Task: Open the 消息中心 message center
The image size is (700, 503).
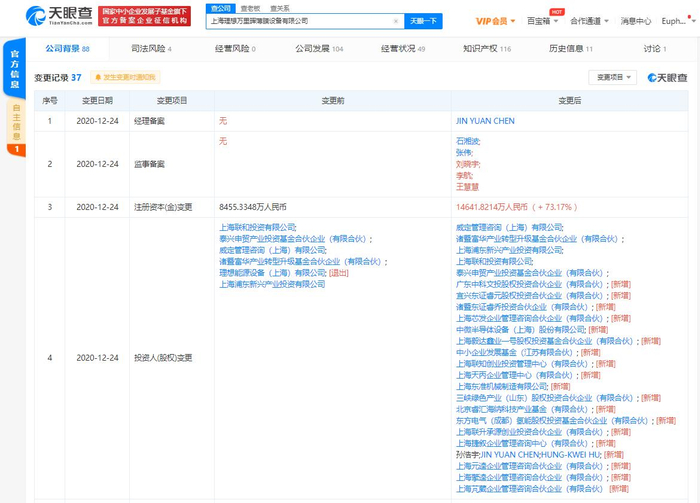Action: pyautogui.click(x=636, y=21)
